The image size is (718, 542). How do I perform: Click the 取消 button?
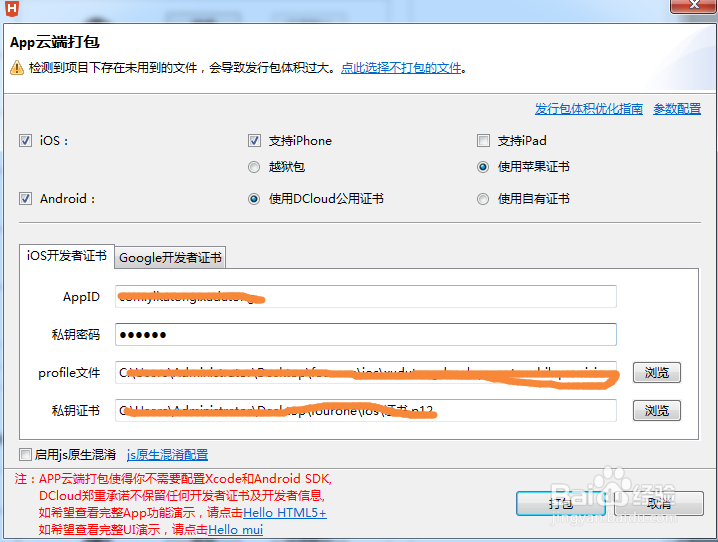[659, 504]
